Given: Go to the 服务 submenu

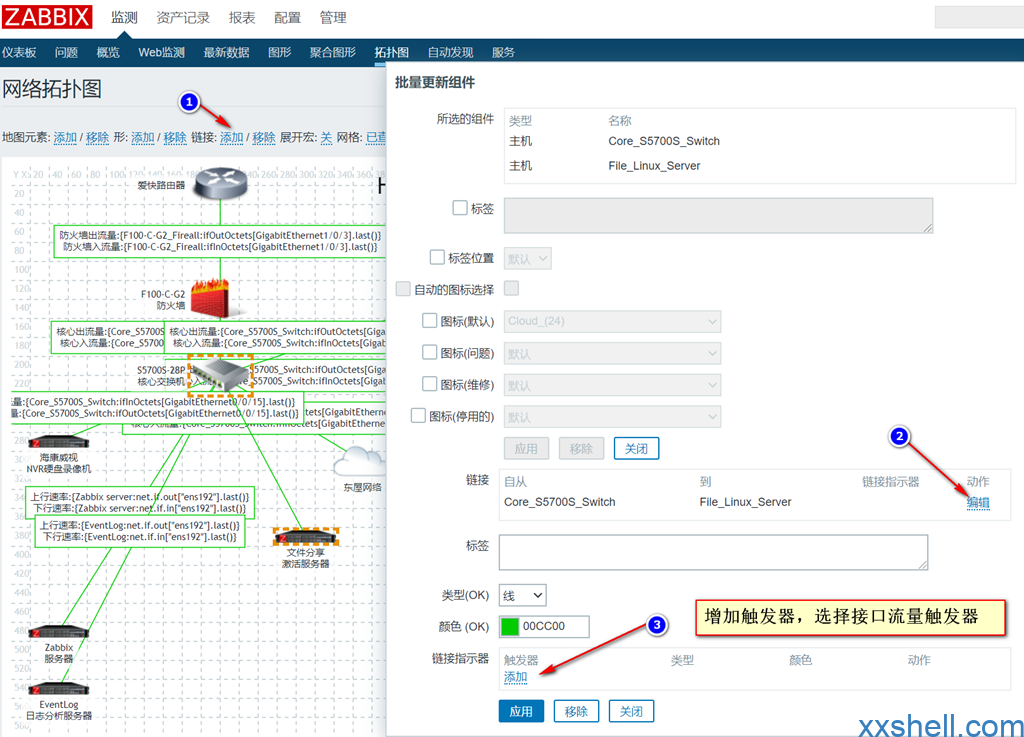Looking at the screenshot, I should click(504, 52).
